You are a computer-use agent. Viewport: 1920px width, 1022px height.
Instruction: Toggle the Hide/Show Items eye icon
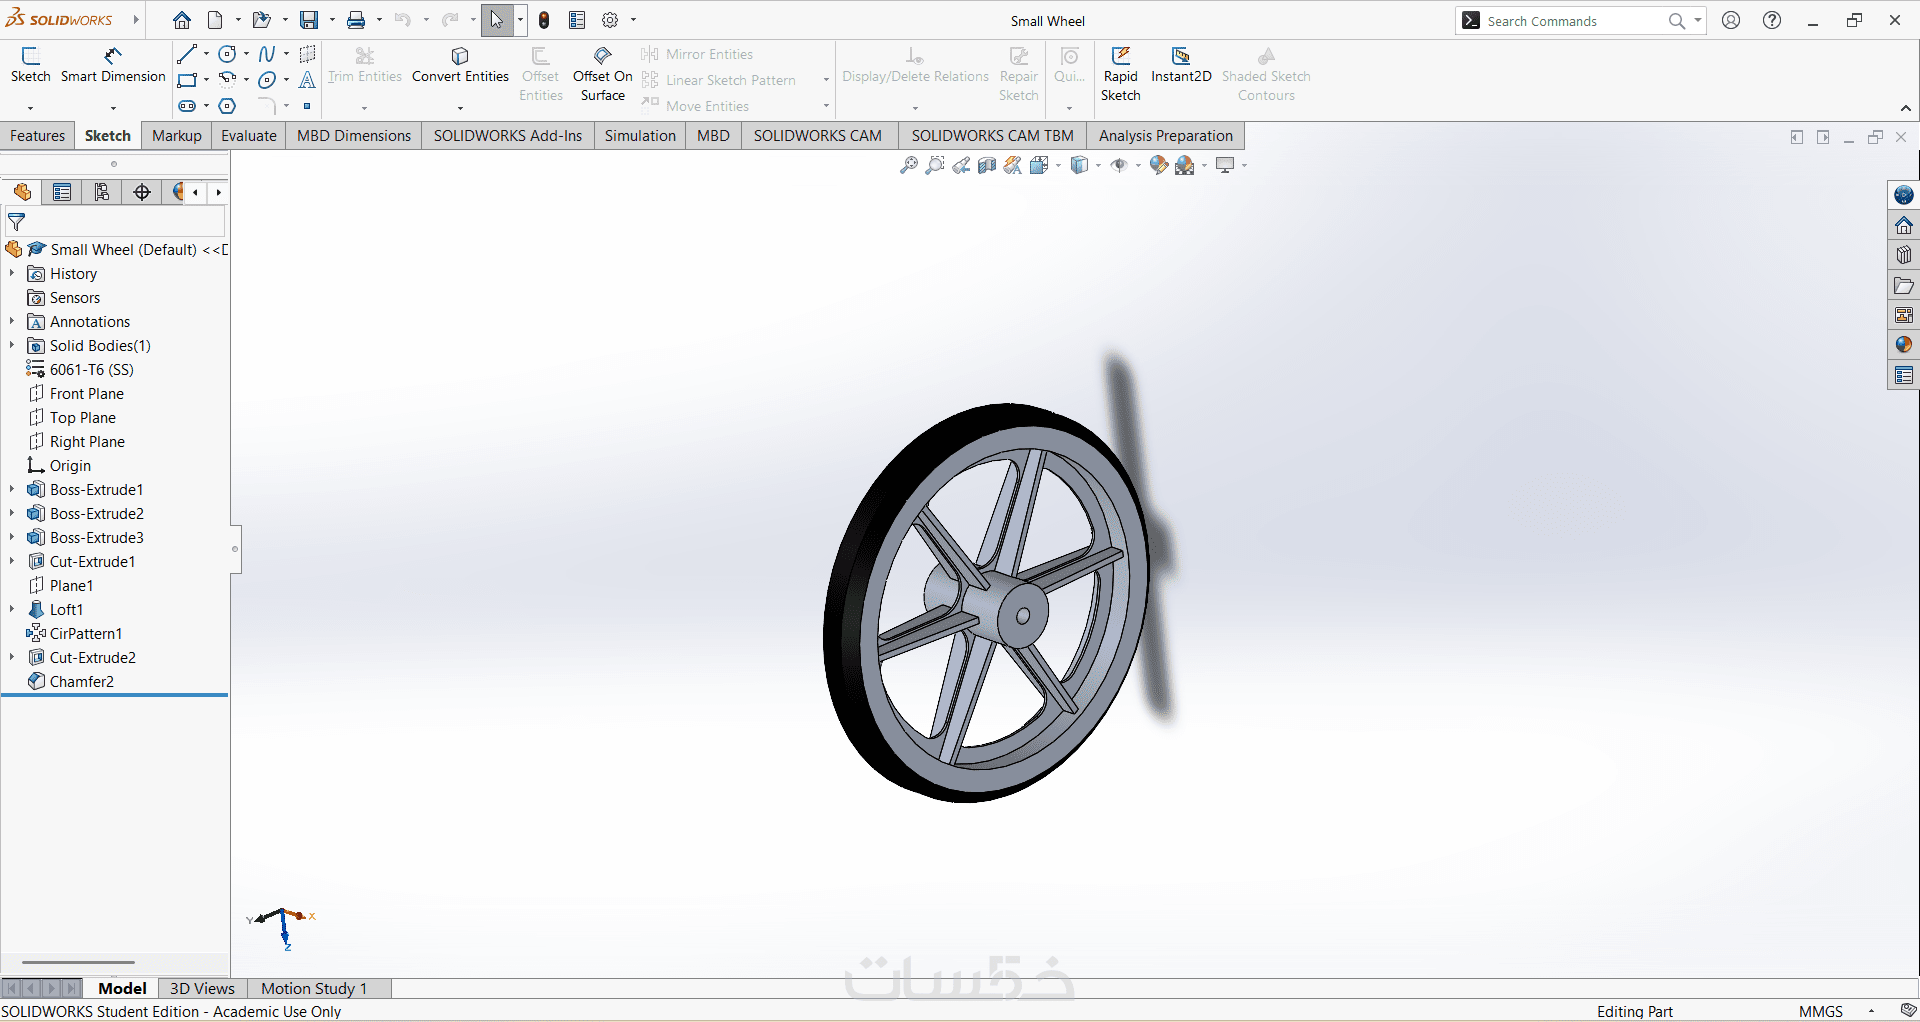tap(1119, 166)
